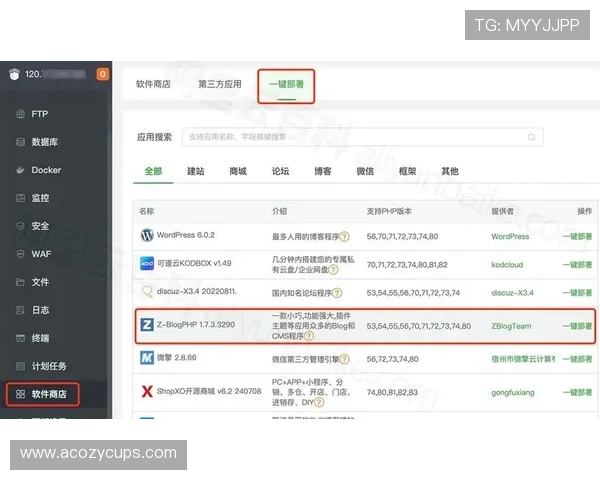Screen dimensions: 600x480
Task: Open the gongfuxiang provider link
Action: click(x=513, y=392)
